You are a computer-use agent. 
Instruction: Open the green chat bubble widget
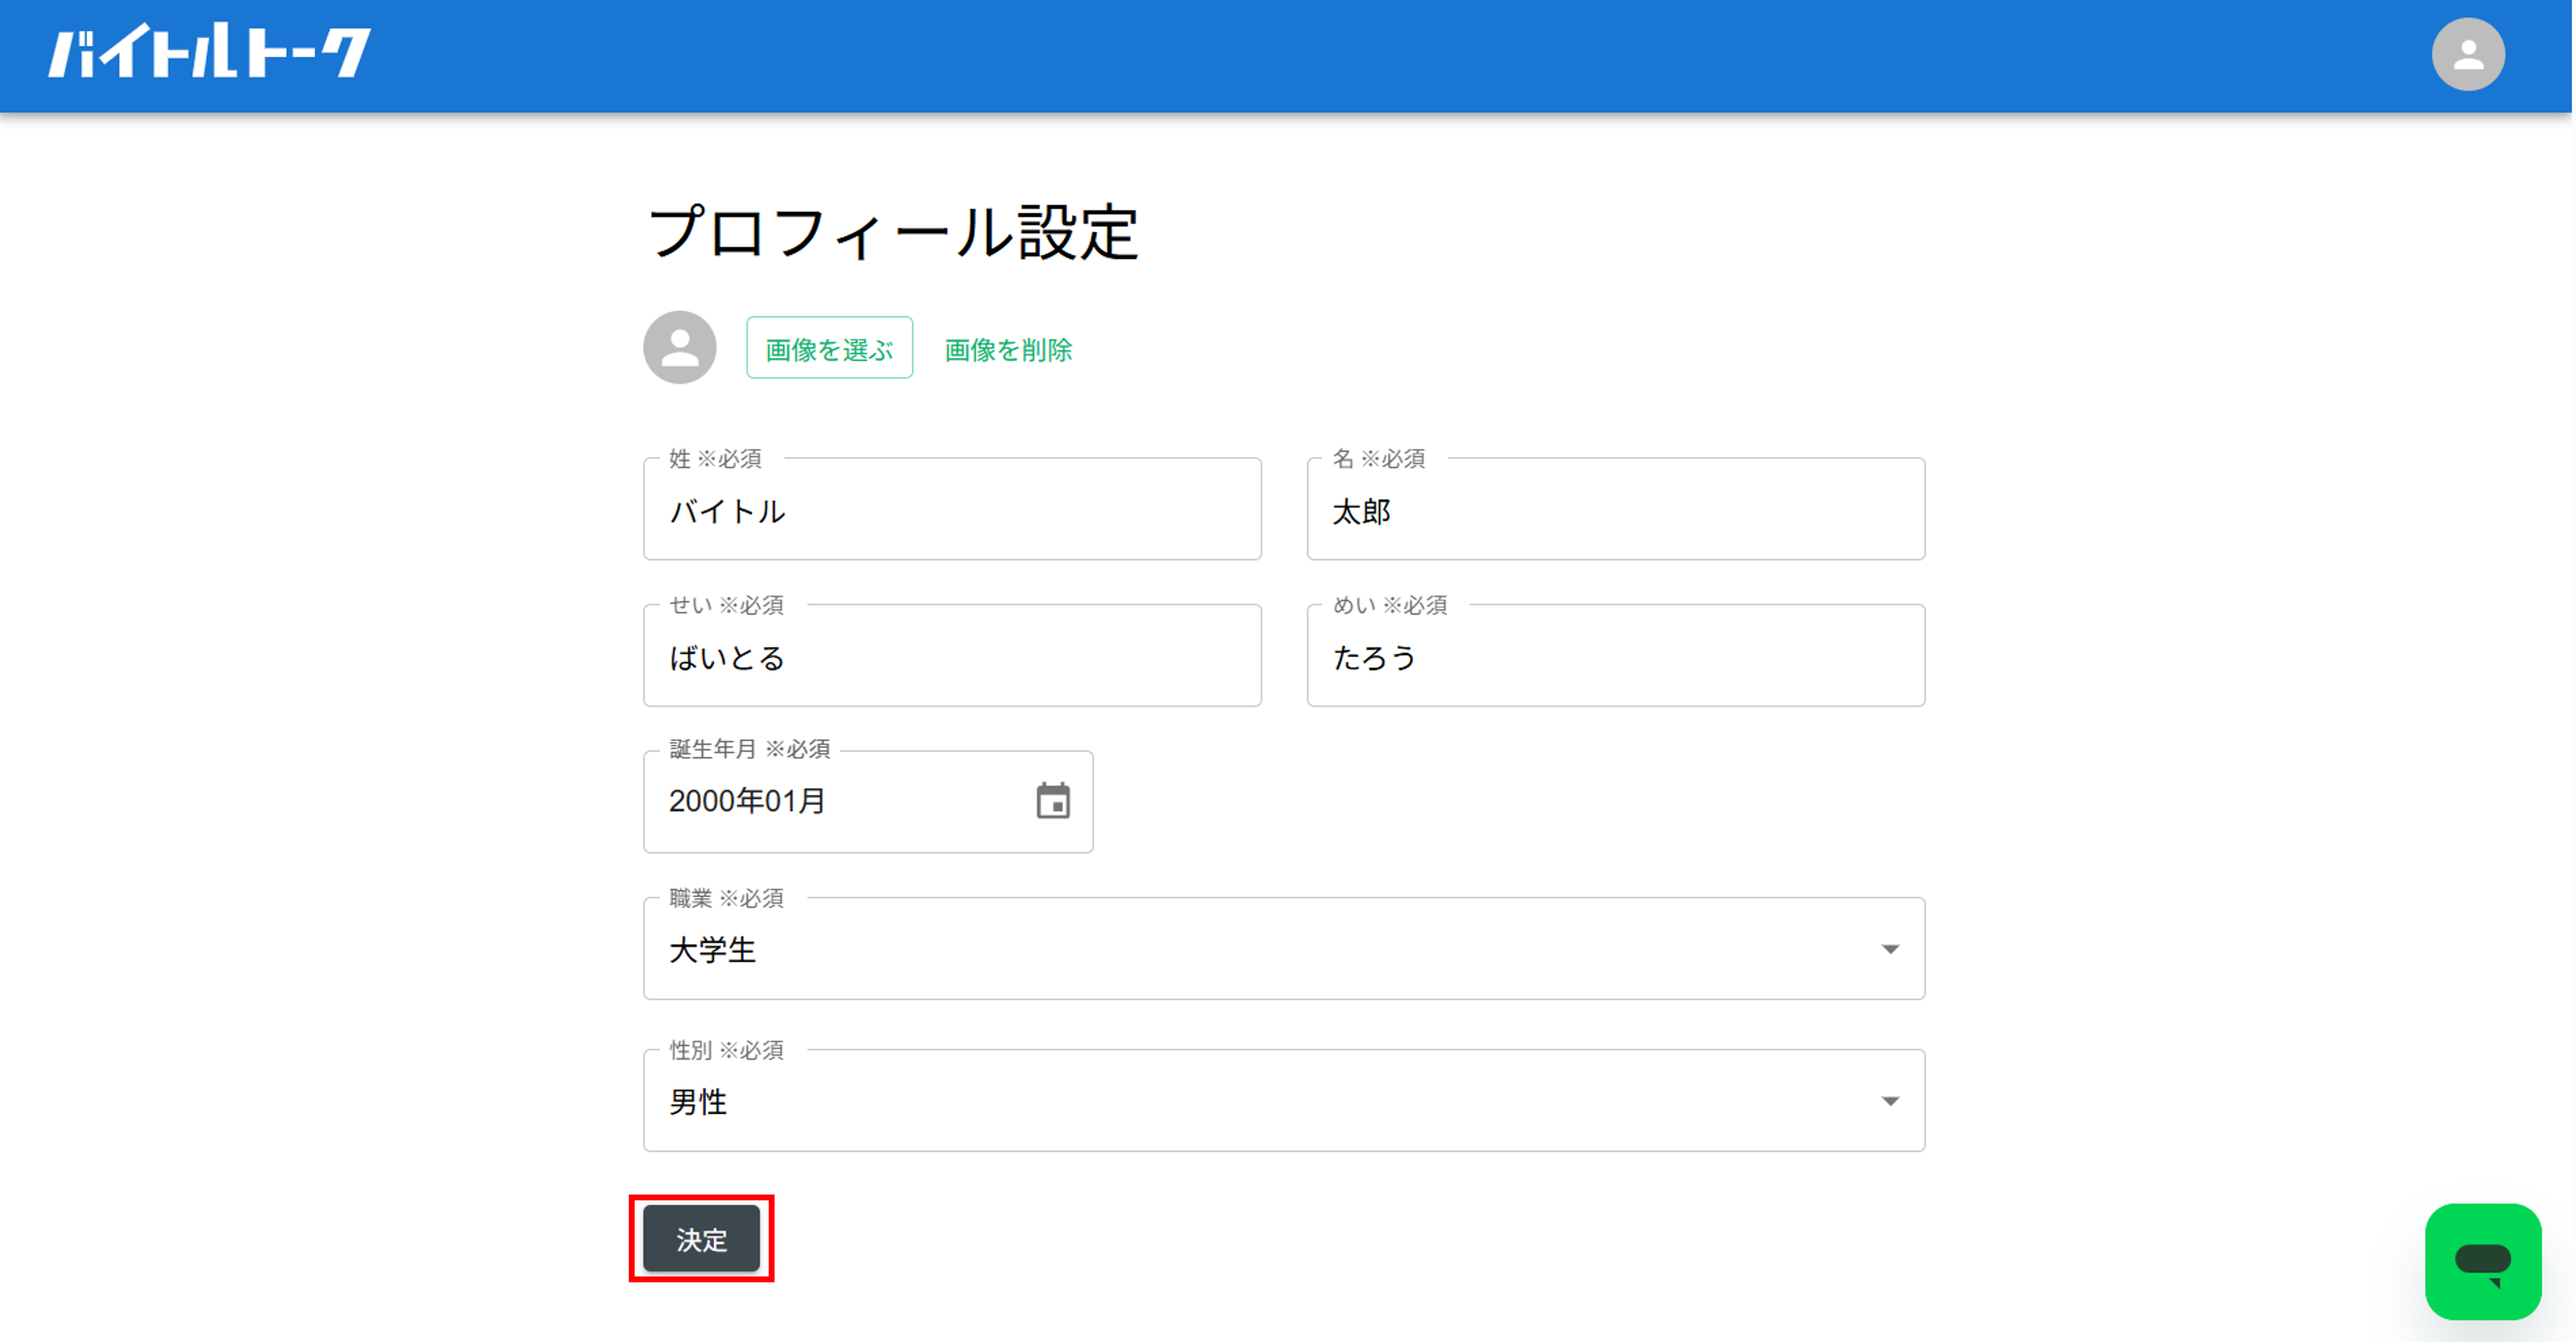pos(2482,1261)
